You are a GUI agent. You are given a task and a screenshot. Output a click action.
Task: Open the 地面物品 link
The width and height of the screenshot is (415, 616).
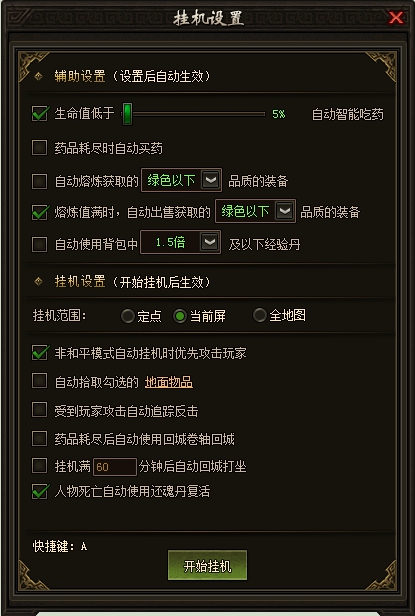[169, 382]
